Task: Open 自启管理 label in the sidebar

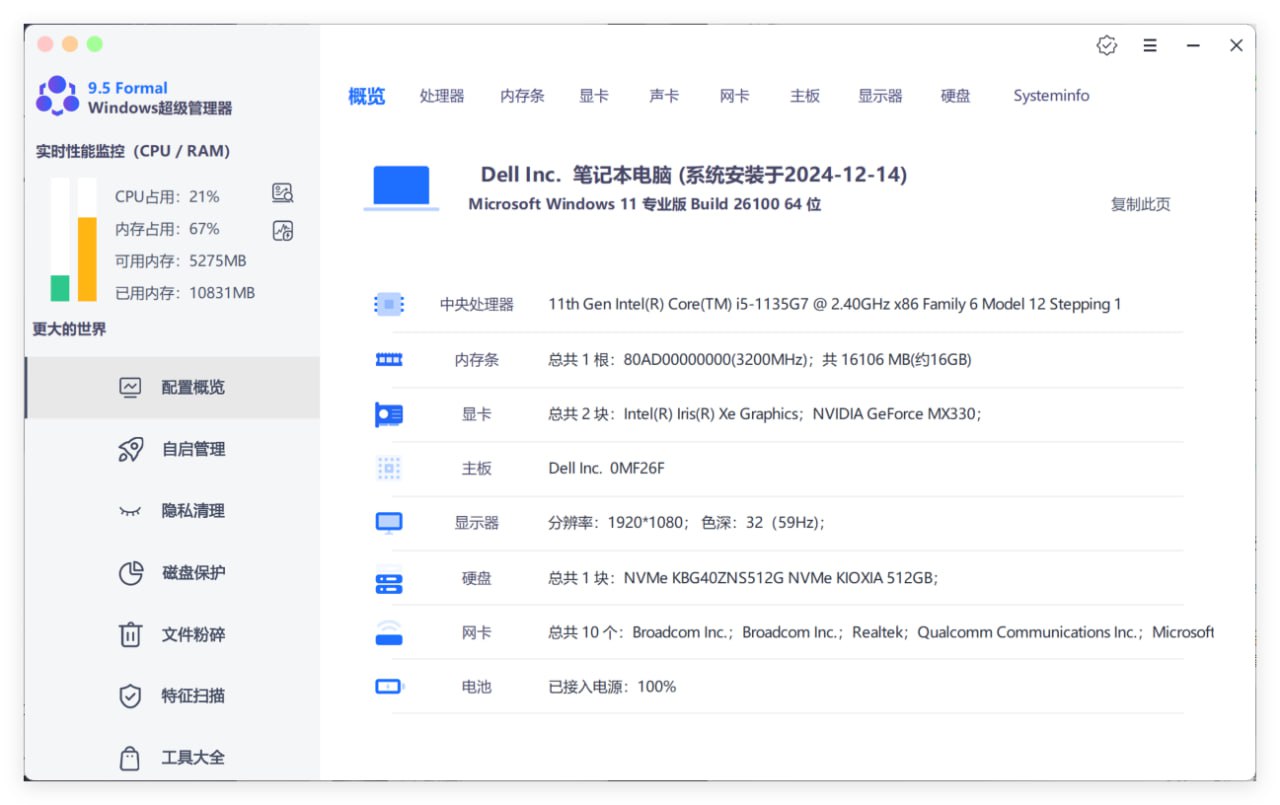Action: [x=193, y=449]
